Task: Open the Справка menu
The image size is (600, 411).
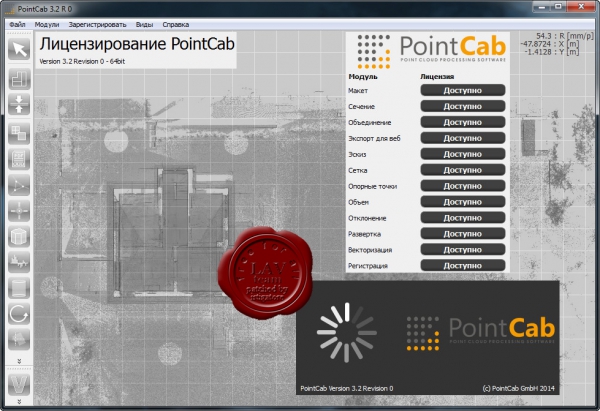Action: click(176, 24)
